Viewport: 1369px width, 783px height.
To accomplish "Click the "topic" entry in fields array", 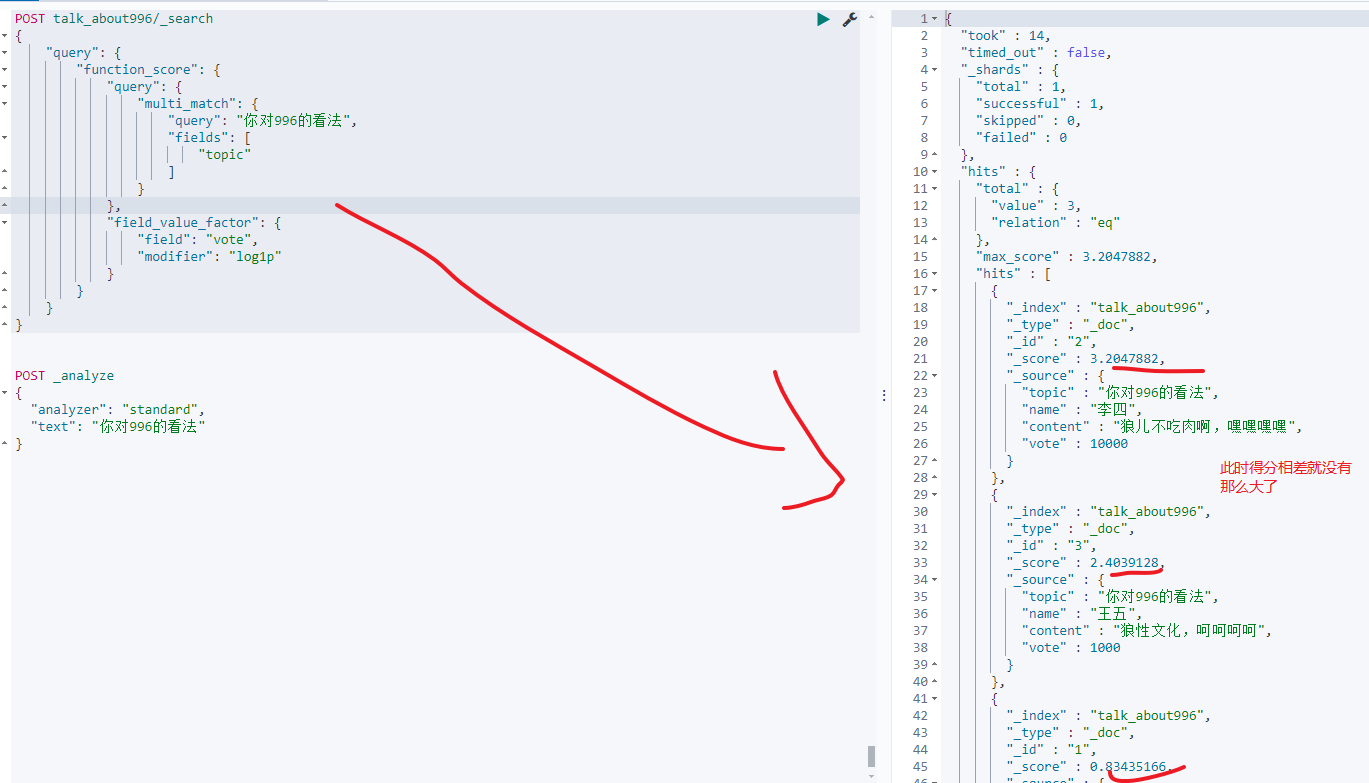I will tap(224, 155).
